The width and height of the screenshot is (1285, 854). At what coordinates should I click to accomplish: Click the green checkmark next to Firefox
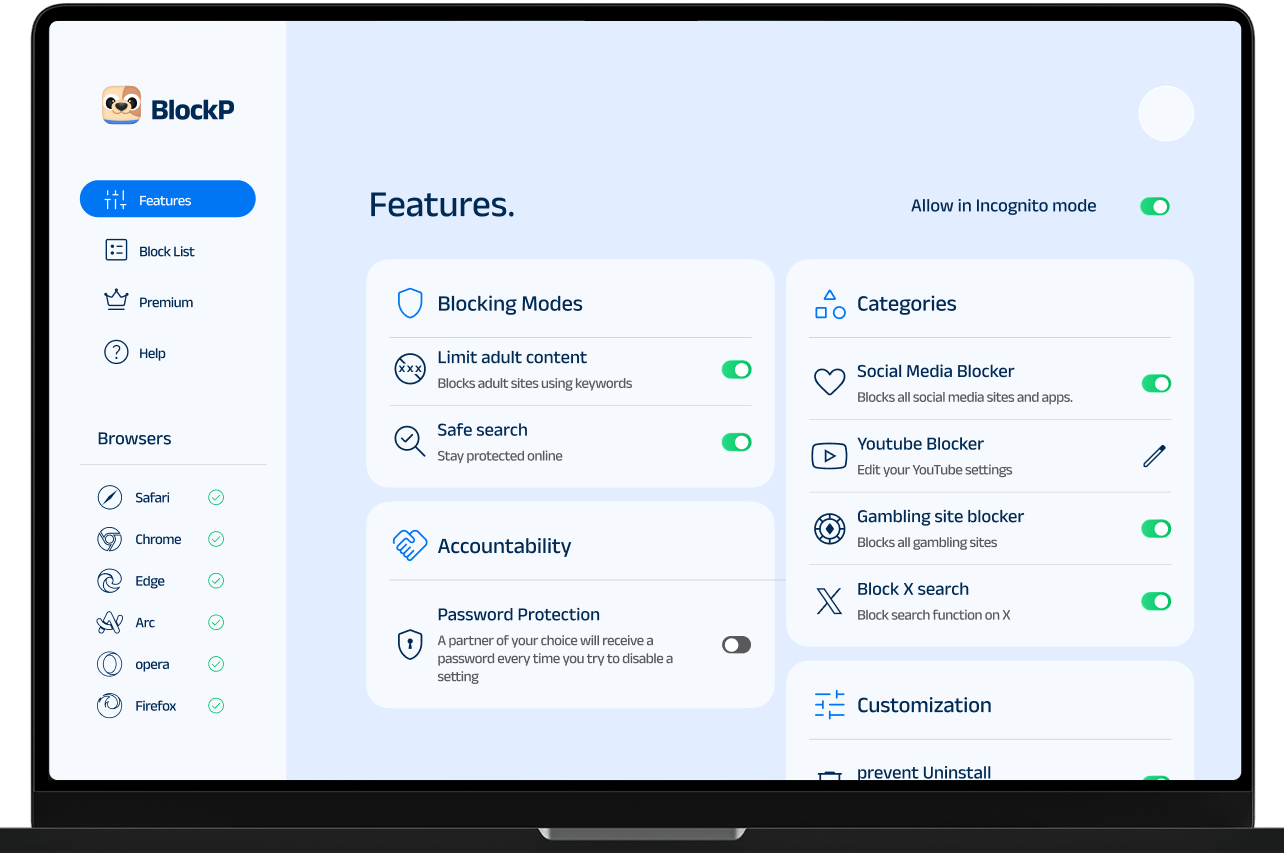tap(216, 705)
